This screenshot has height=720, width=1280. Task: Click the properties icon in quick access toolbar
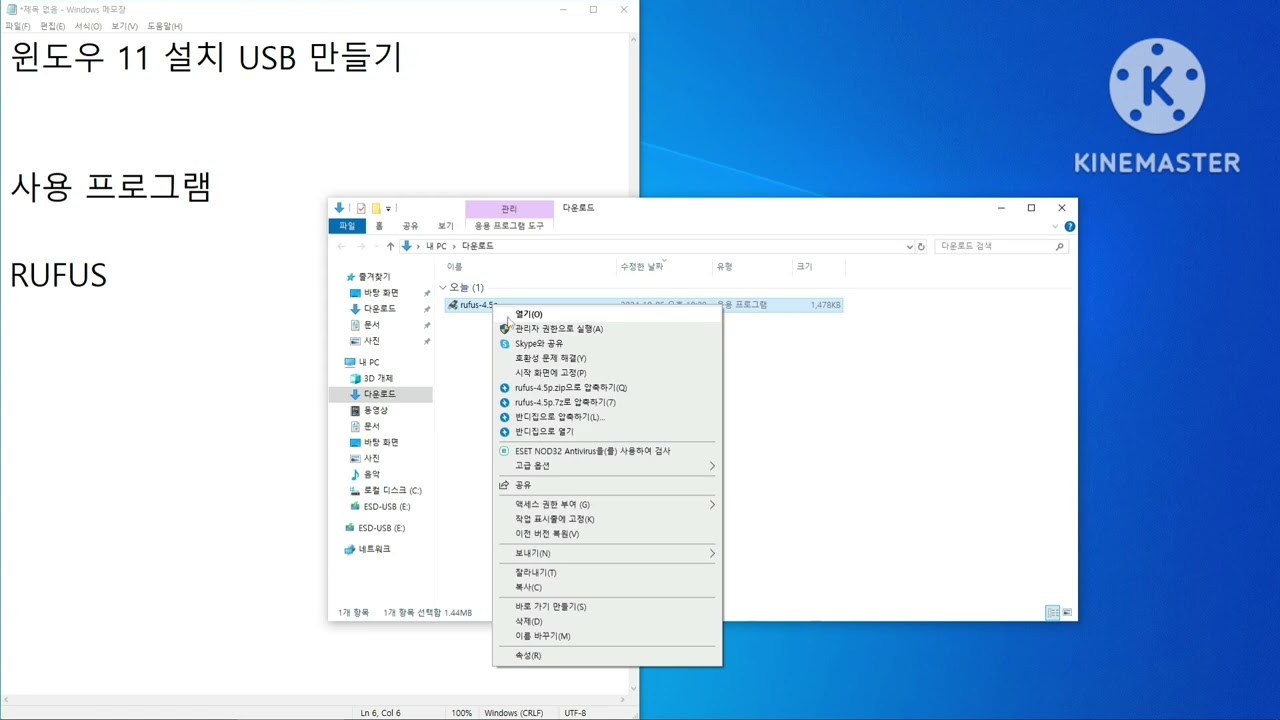click(x=361, y=208)
